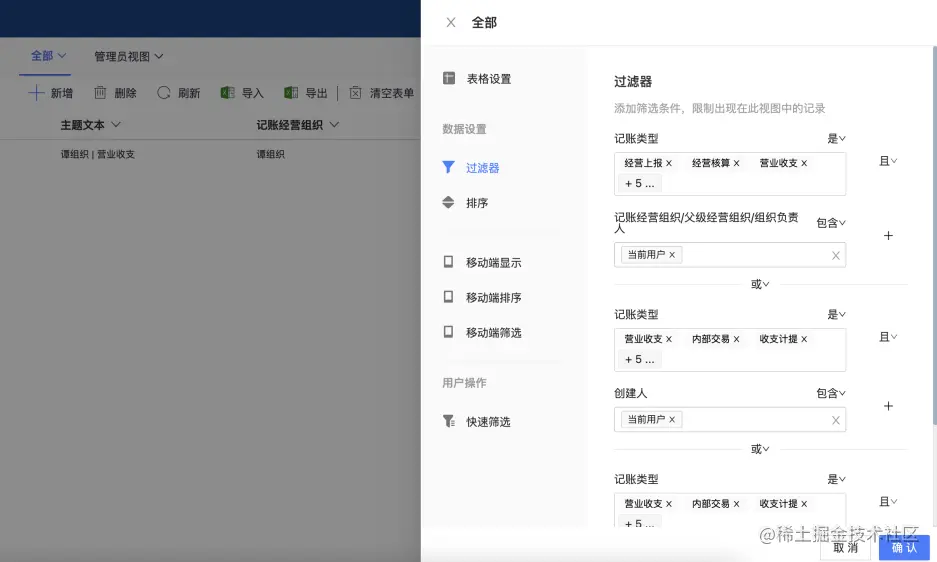The height and width of the screenshot is (562, 937).
Task: Click inside first 记账类型 tag input box
Action: (730, 174)
